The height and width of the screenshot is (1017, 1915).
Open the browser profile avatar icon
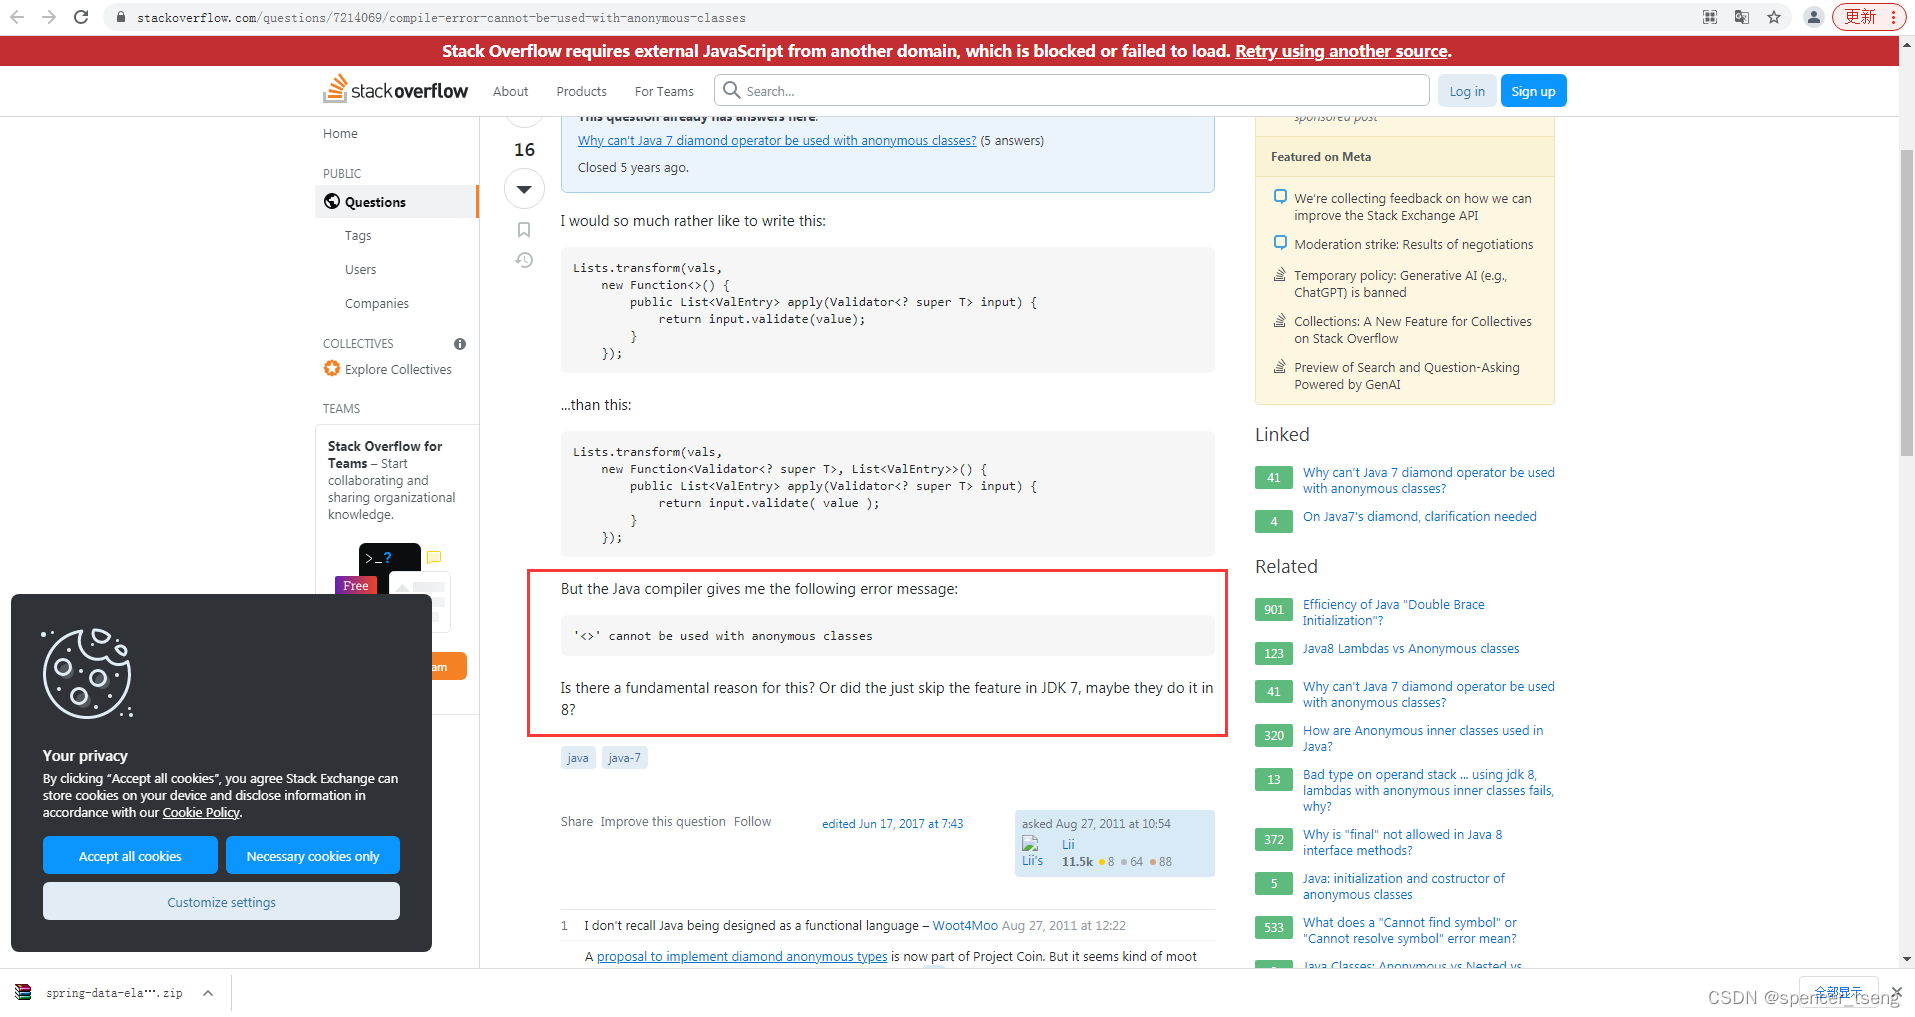(x=1813, y=17)
